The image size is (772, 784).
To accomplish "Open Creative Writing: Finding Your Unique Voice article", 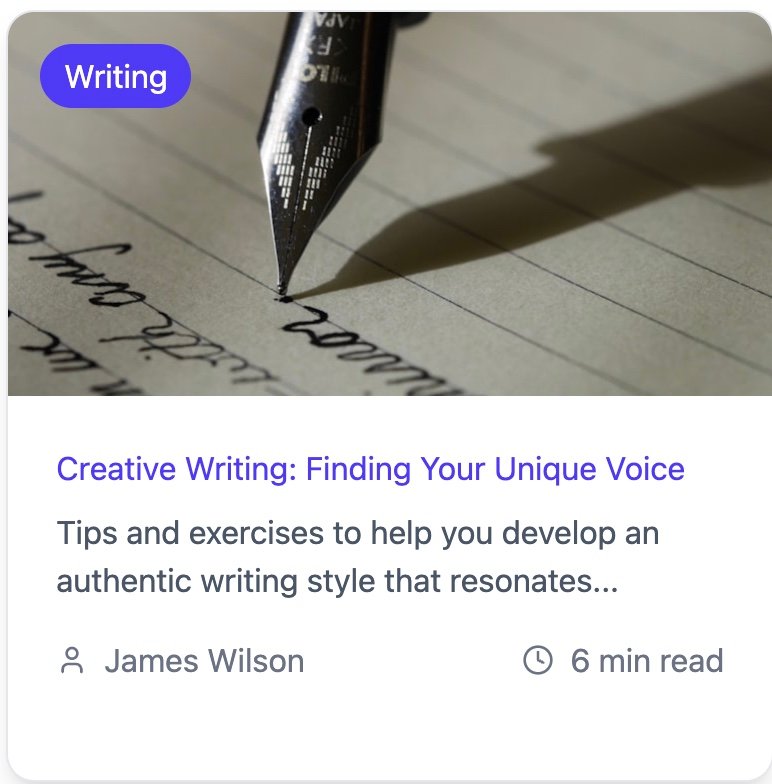I will pyautogui.click(x=370, y=469).
